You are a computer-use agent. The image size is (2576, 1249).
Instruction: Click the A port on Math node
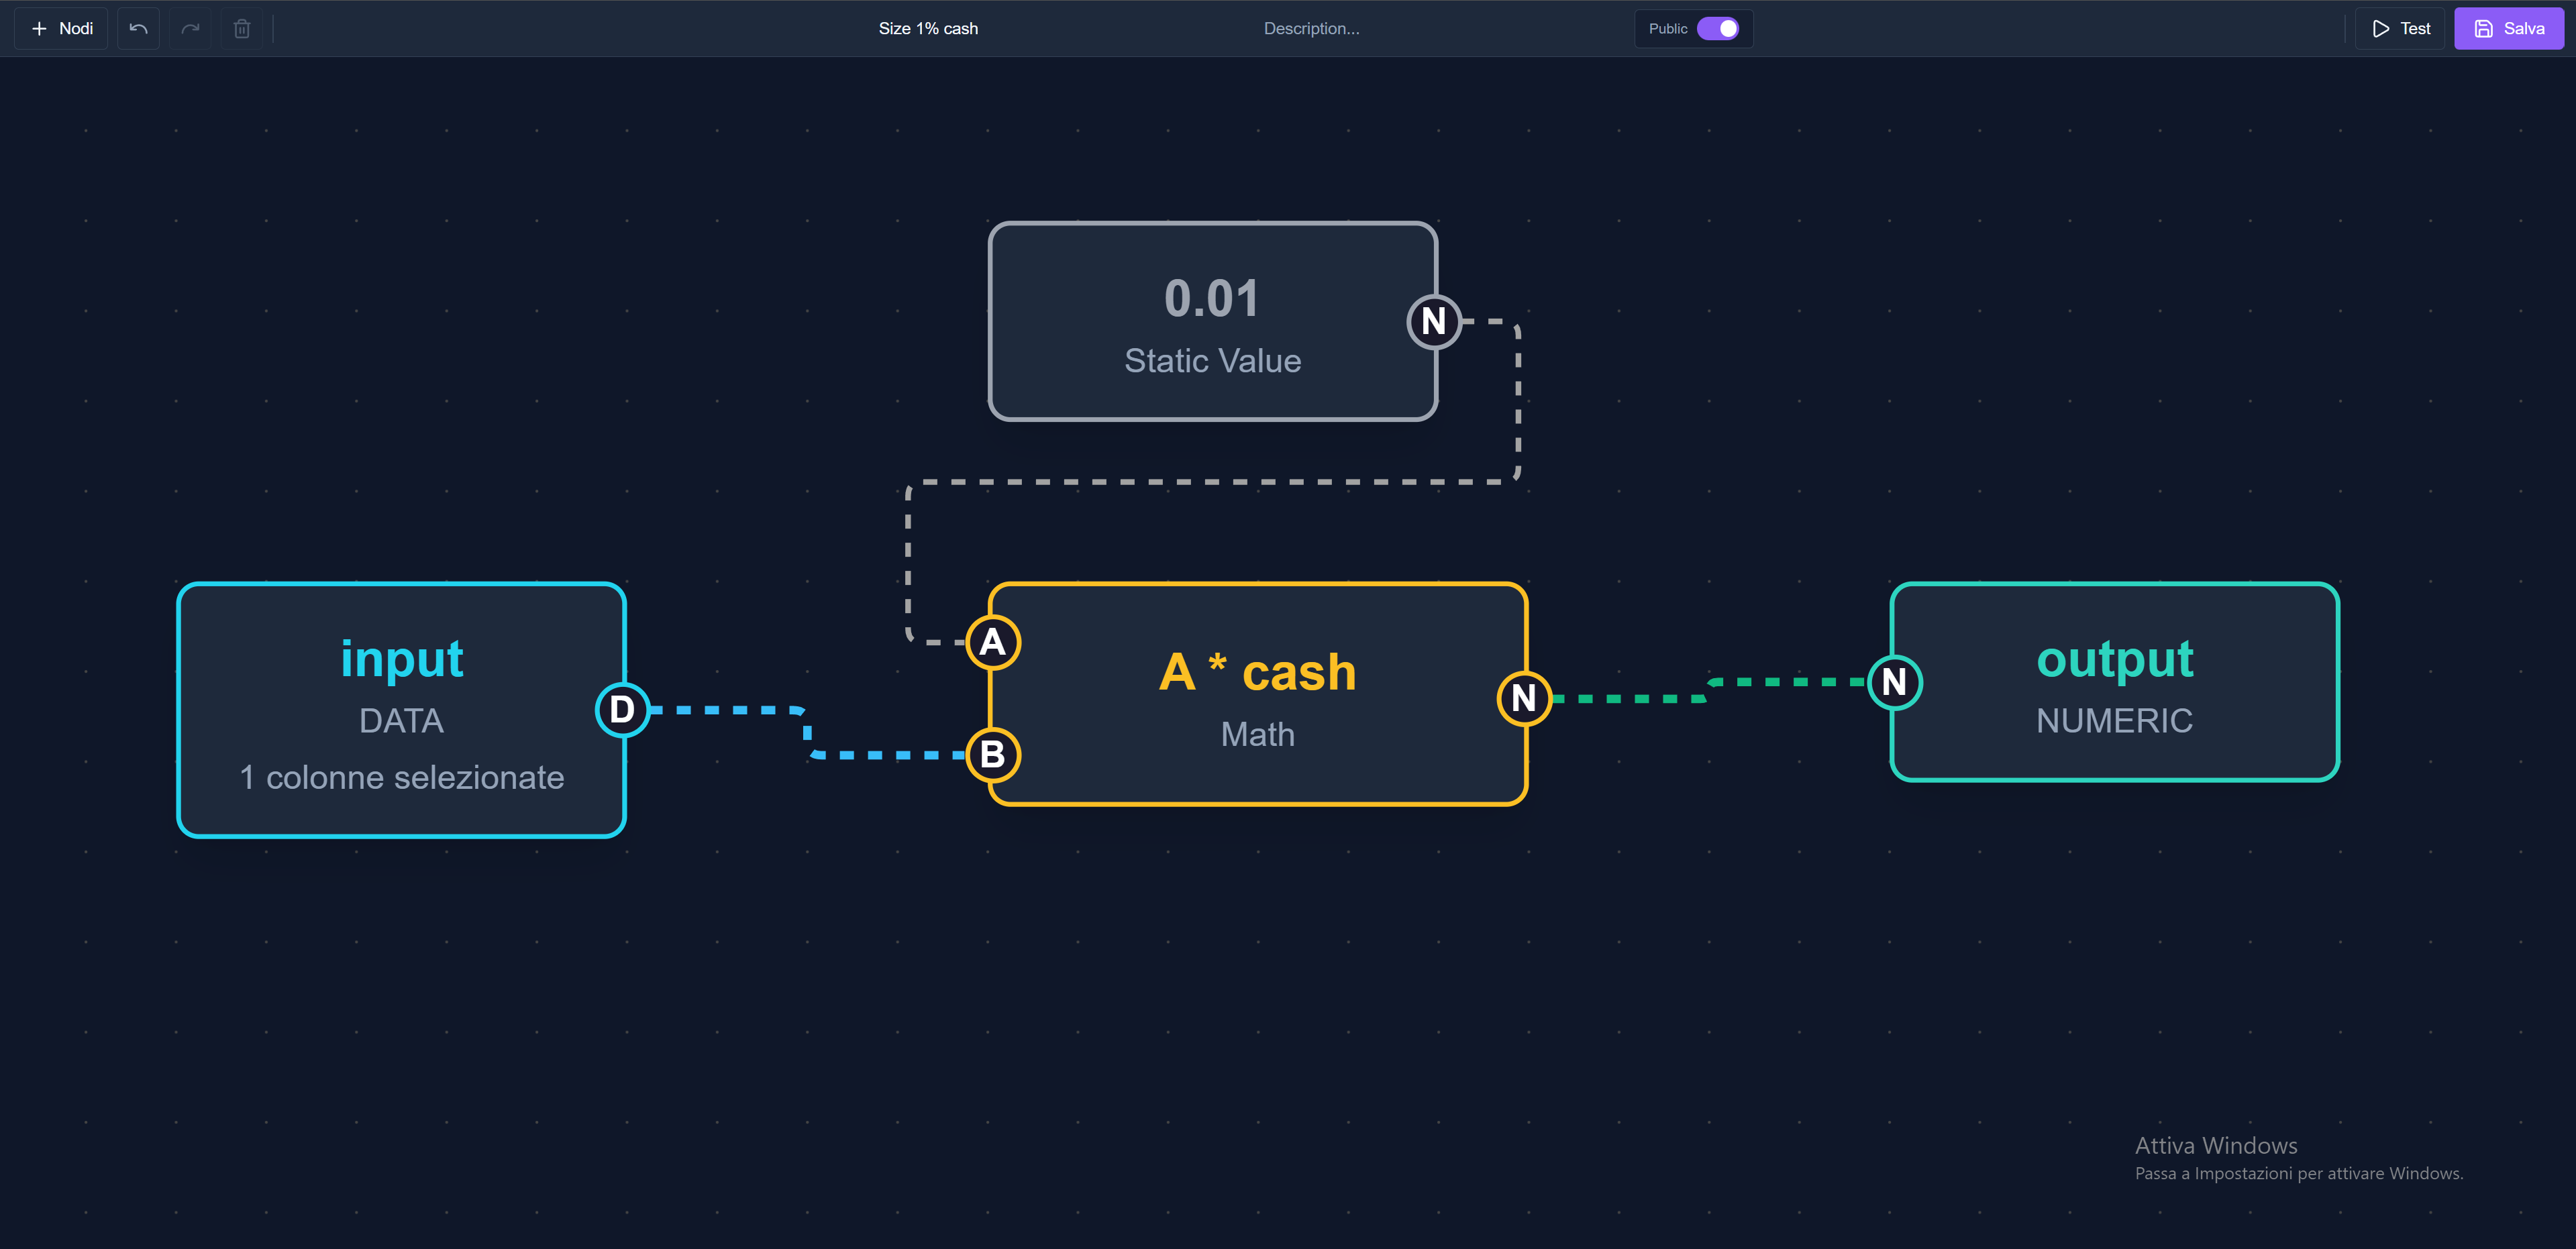click(x=992, y=642)
